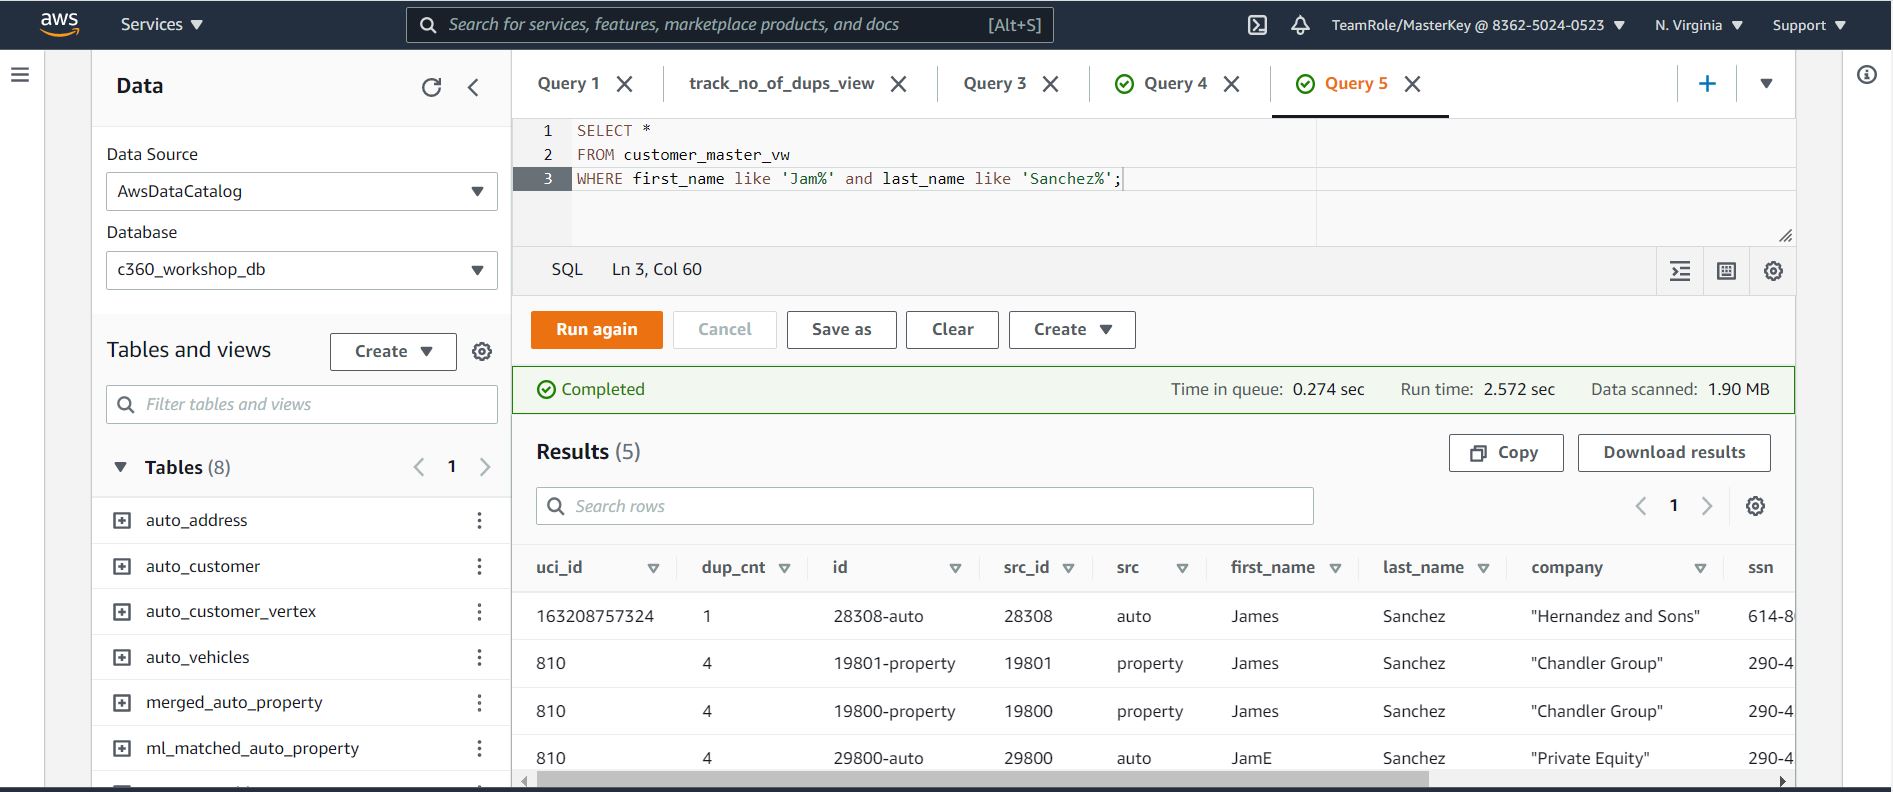Switch to track_no_of_dups_view tab
Viewport: 1893px width, 792px height.
coord(781,84)
